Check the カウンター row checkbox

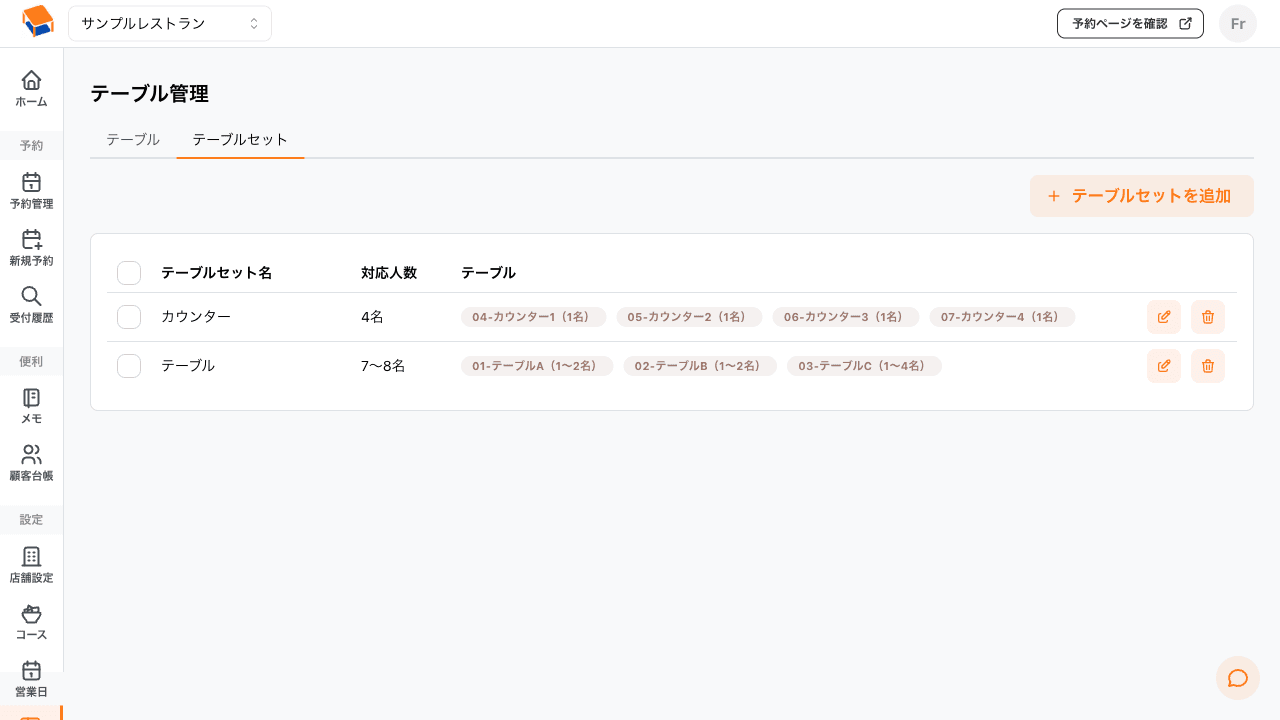[129, 317]
